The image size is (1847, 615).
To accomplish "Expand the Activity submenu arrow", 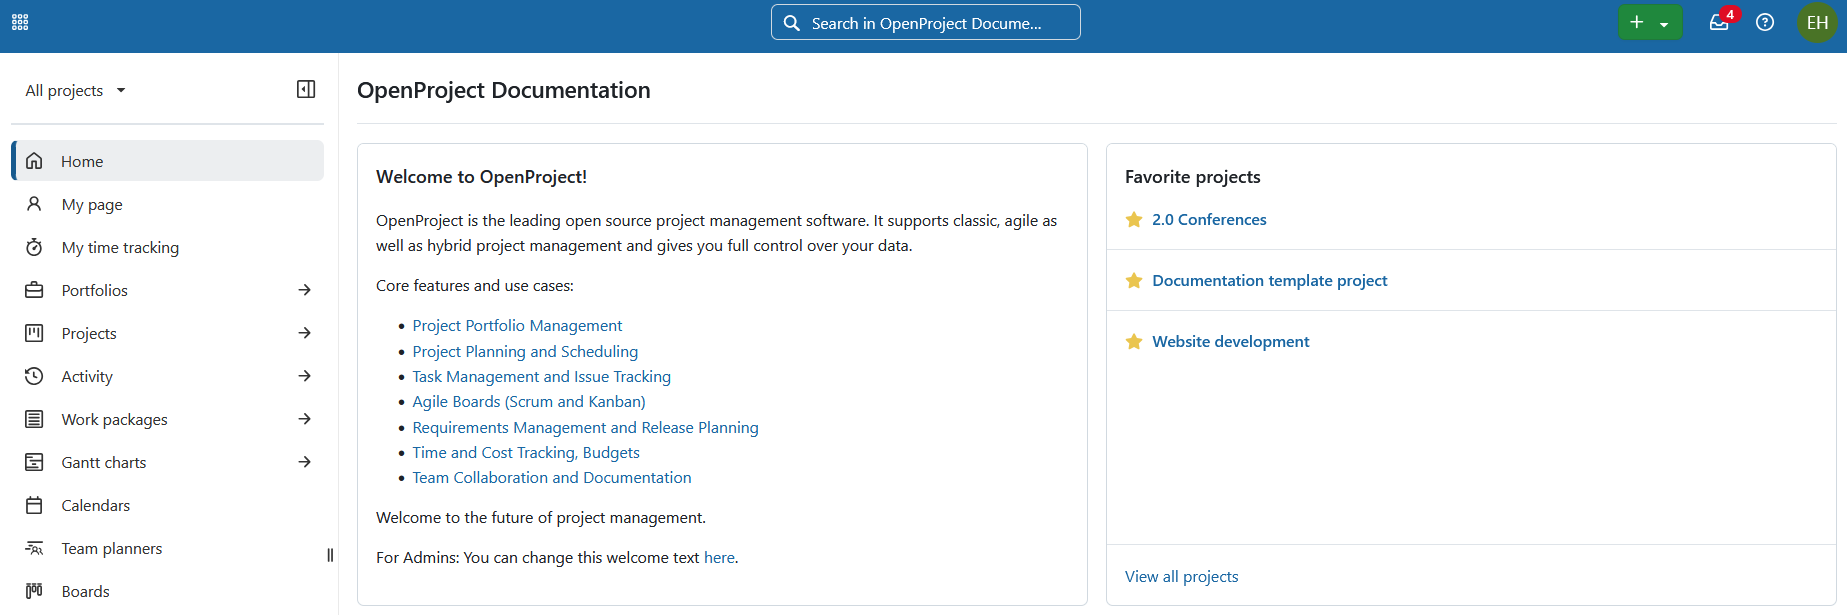I will click(305, 376).
